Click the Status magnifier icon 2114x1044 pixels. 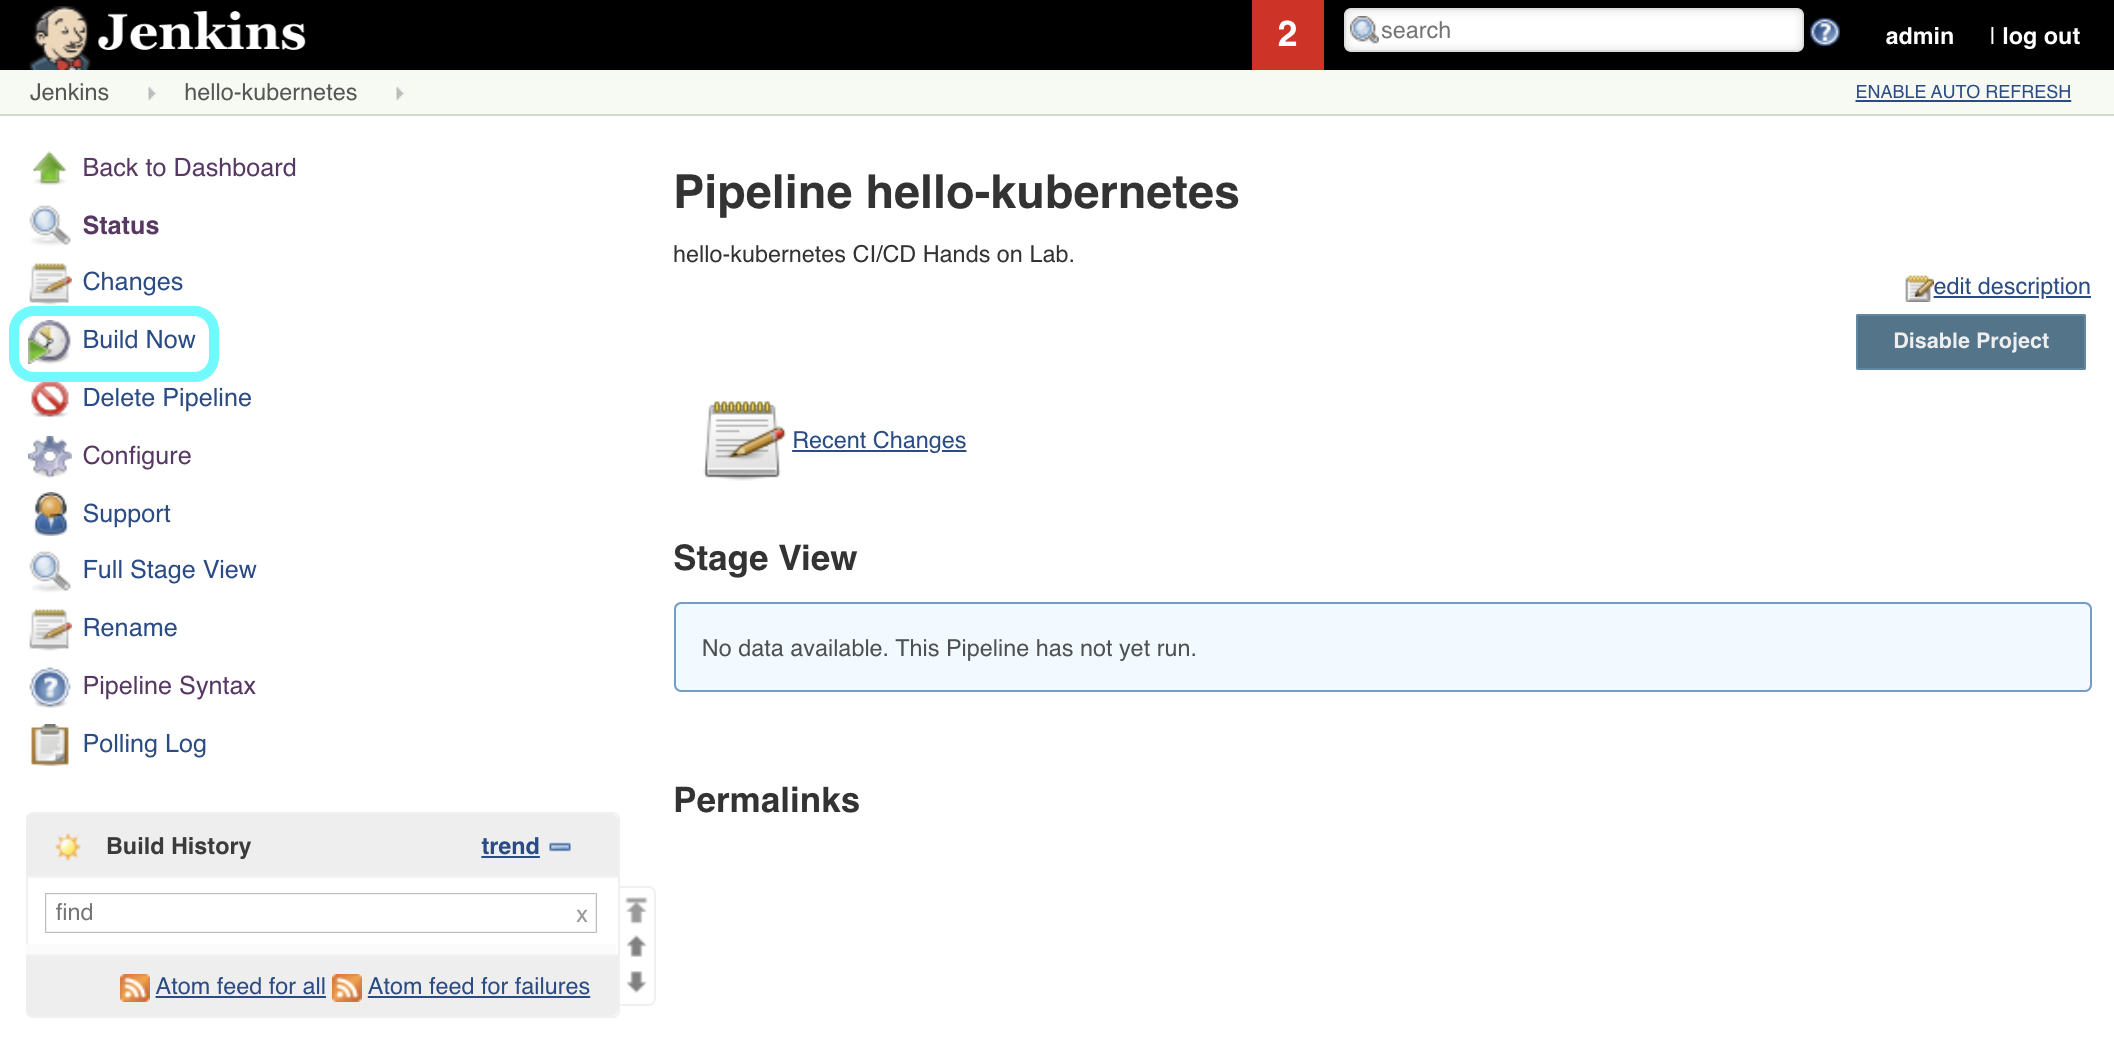pyautogui.click(x=49, y=225)
